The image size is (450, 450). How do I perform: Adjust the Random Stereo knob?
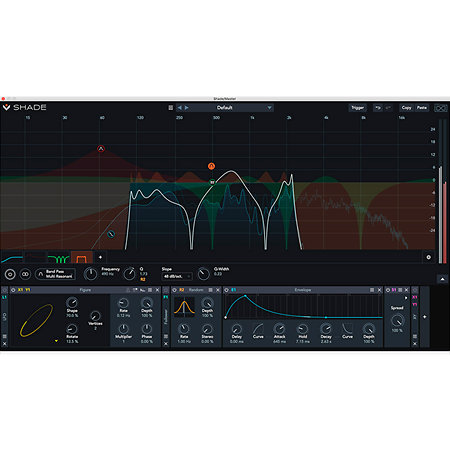tap(207, 329)
